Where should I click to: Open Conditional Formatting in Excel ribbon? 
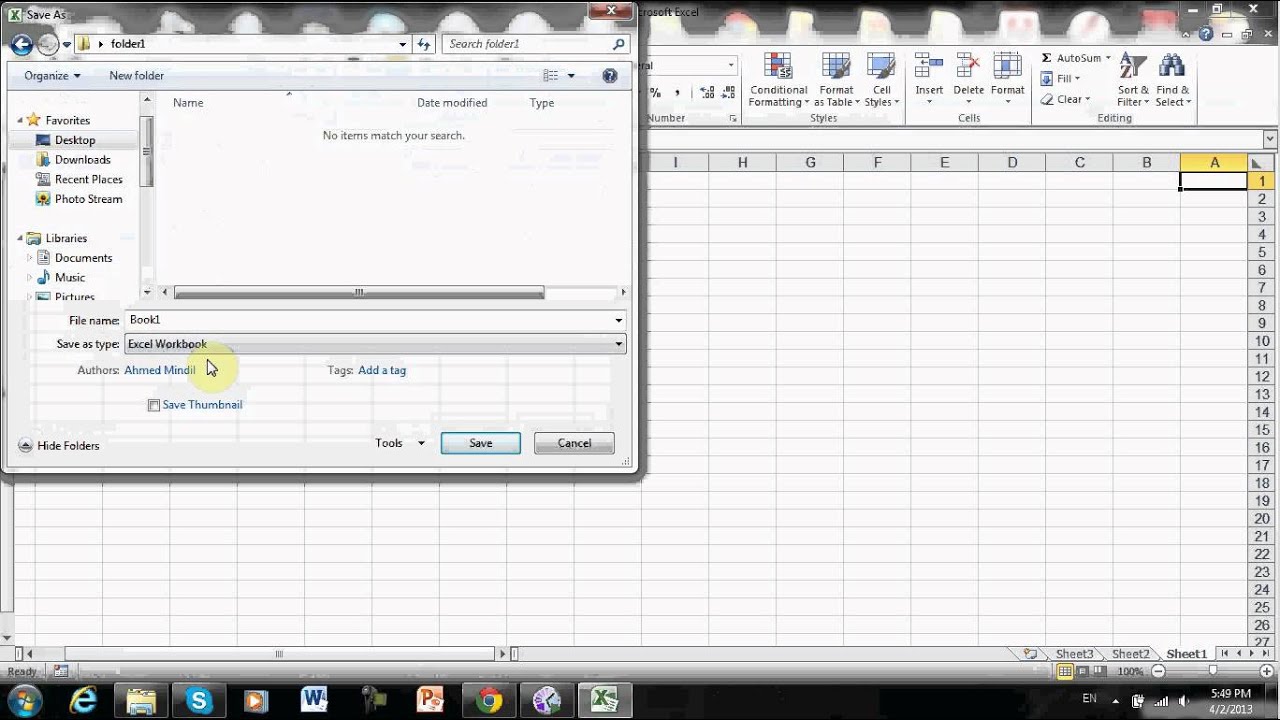point(778,80)
